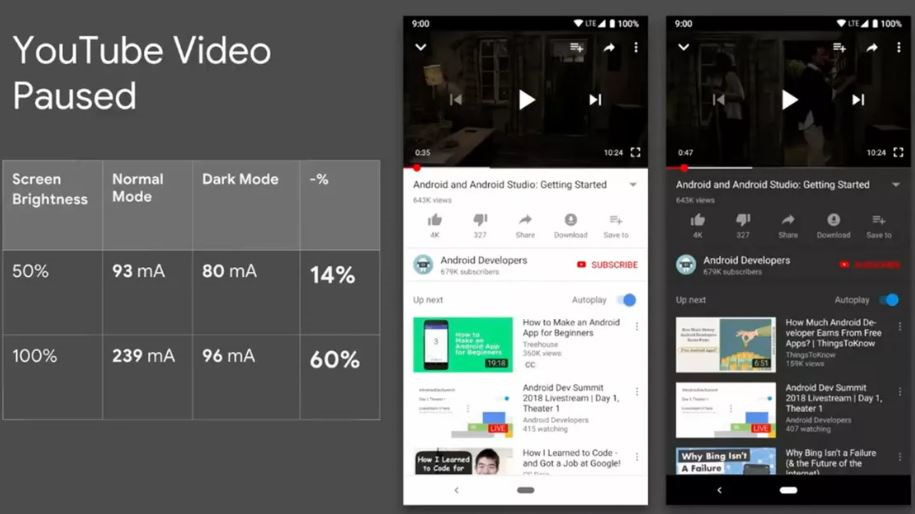The image size is (915, 514).
Task: Tap the home pill in the light phone
Action: click(526, 490)
